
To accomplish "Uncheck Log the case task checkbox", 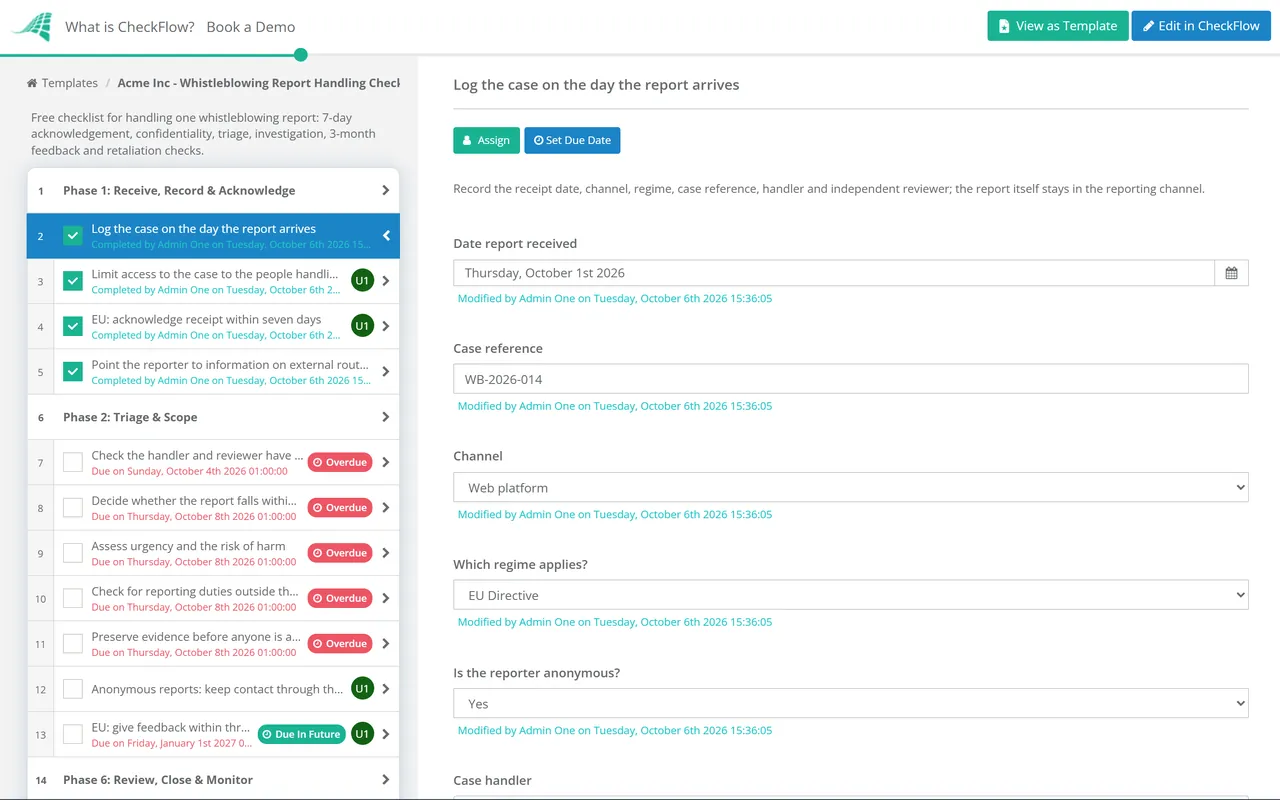I will (x=73, y=236).
